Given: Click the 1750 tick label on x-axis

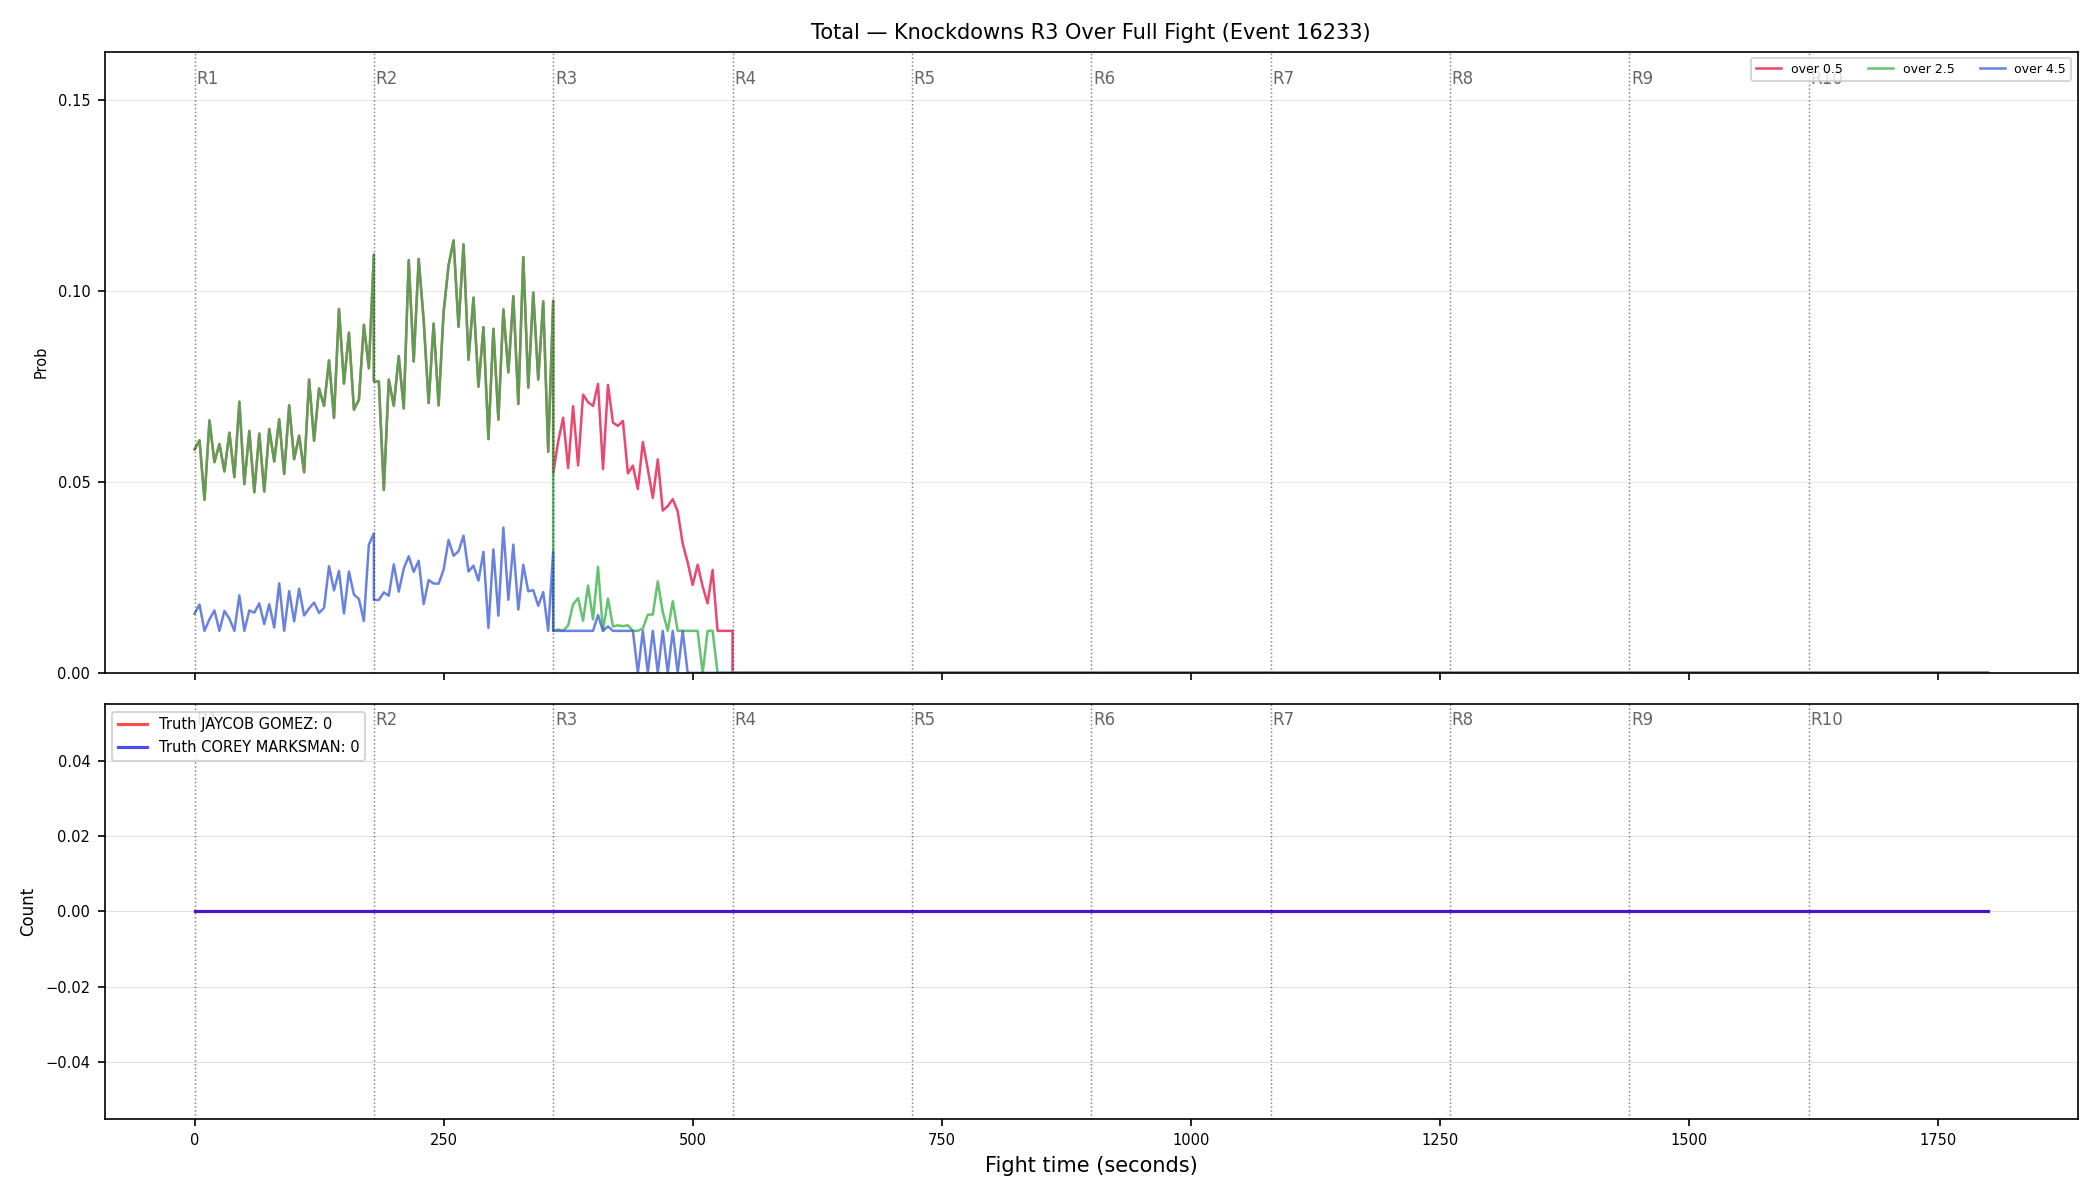Looking at the screenshot, I should click(1938, 1139).
